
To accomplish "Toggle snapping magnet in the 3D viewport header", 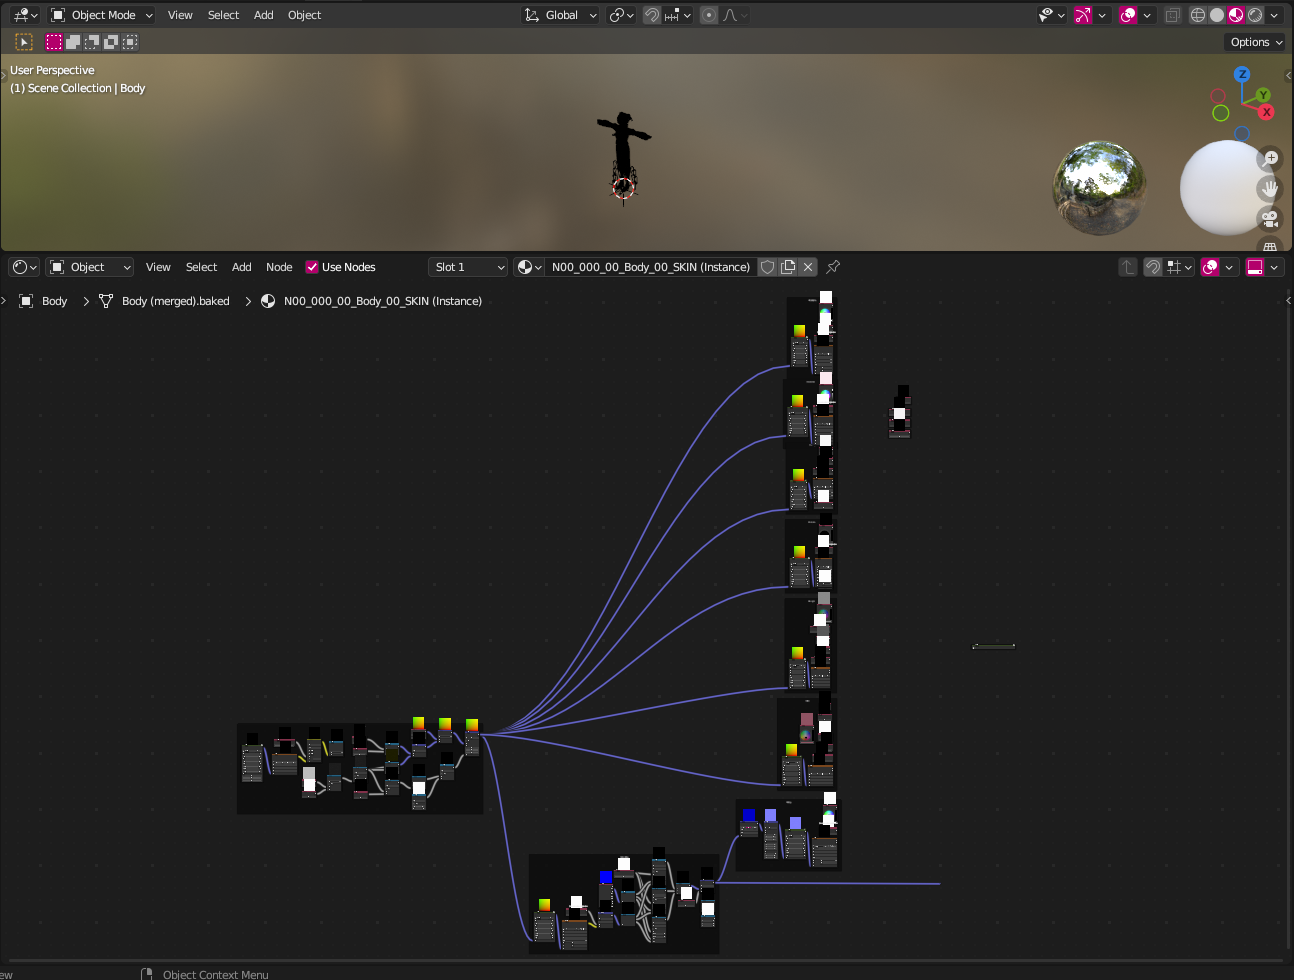I will click(651, 15).
